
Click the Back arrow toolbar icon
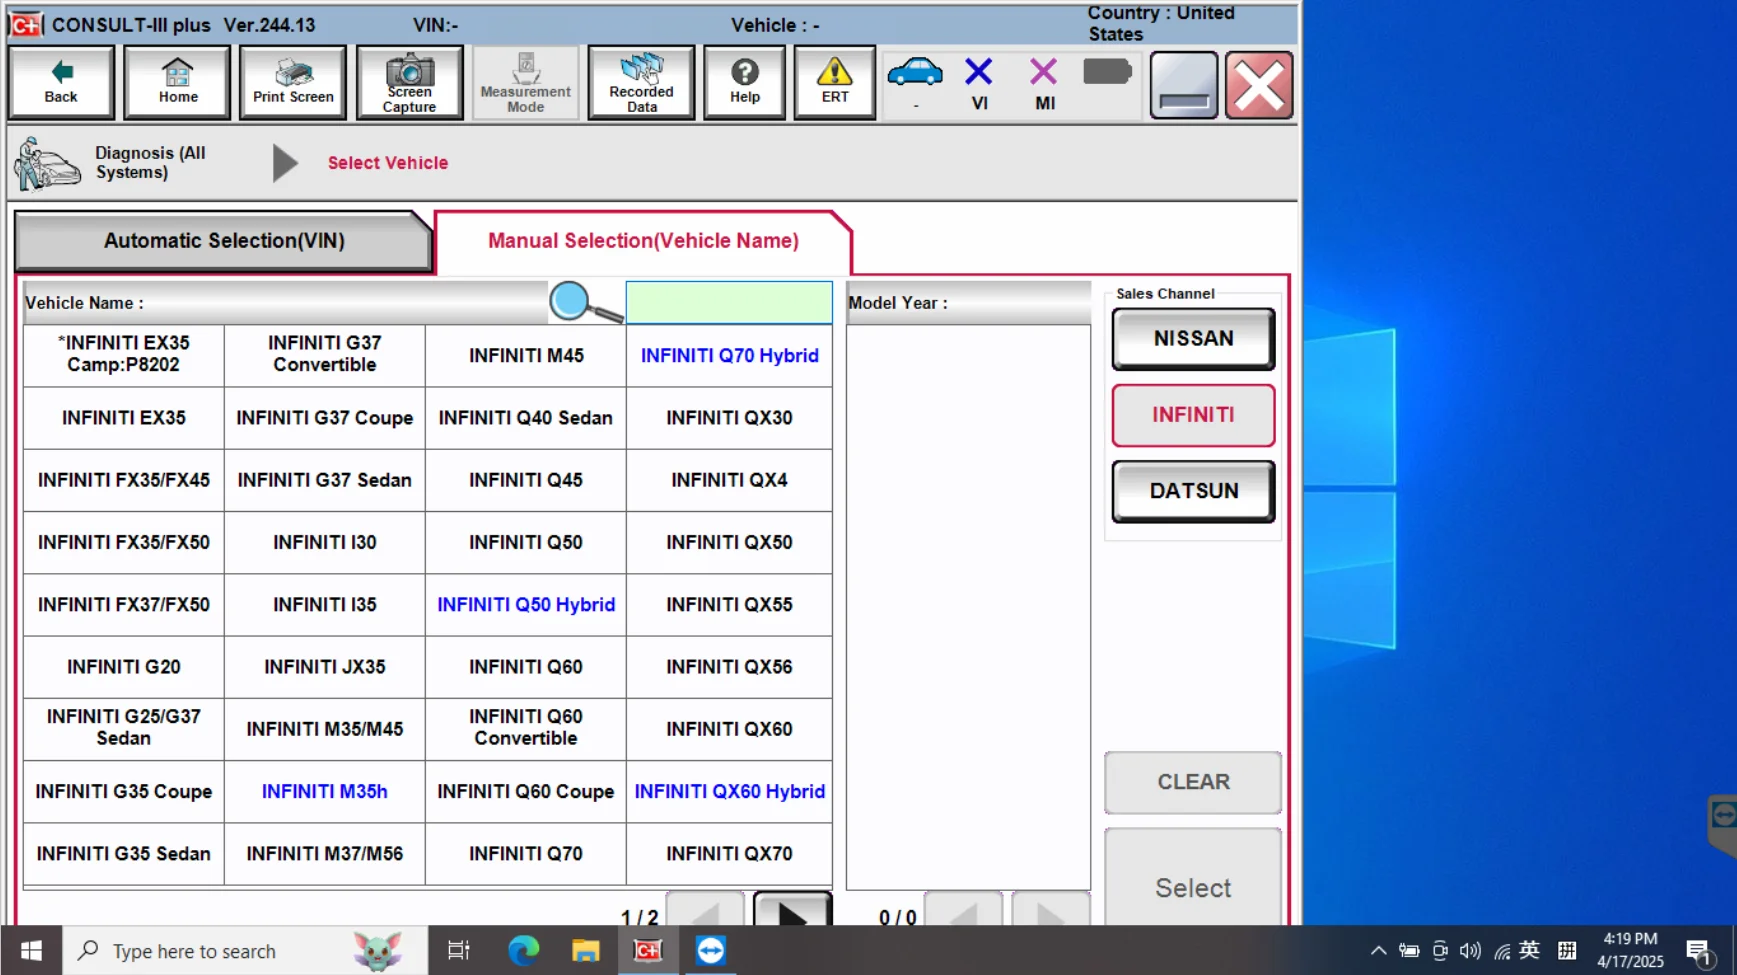[61, 82]
